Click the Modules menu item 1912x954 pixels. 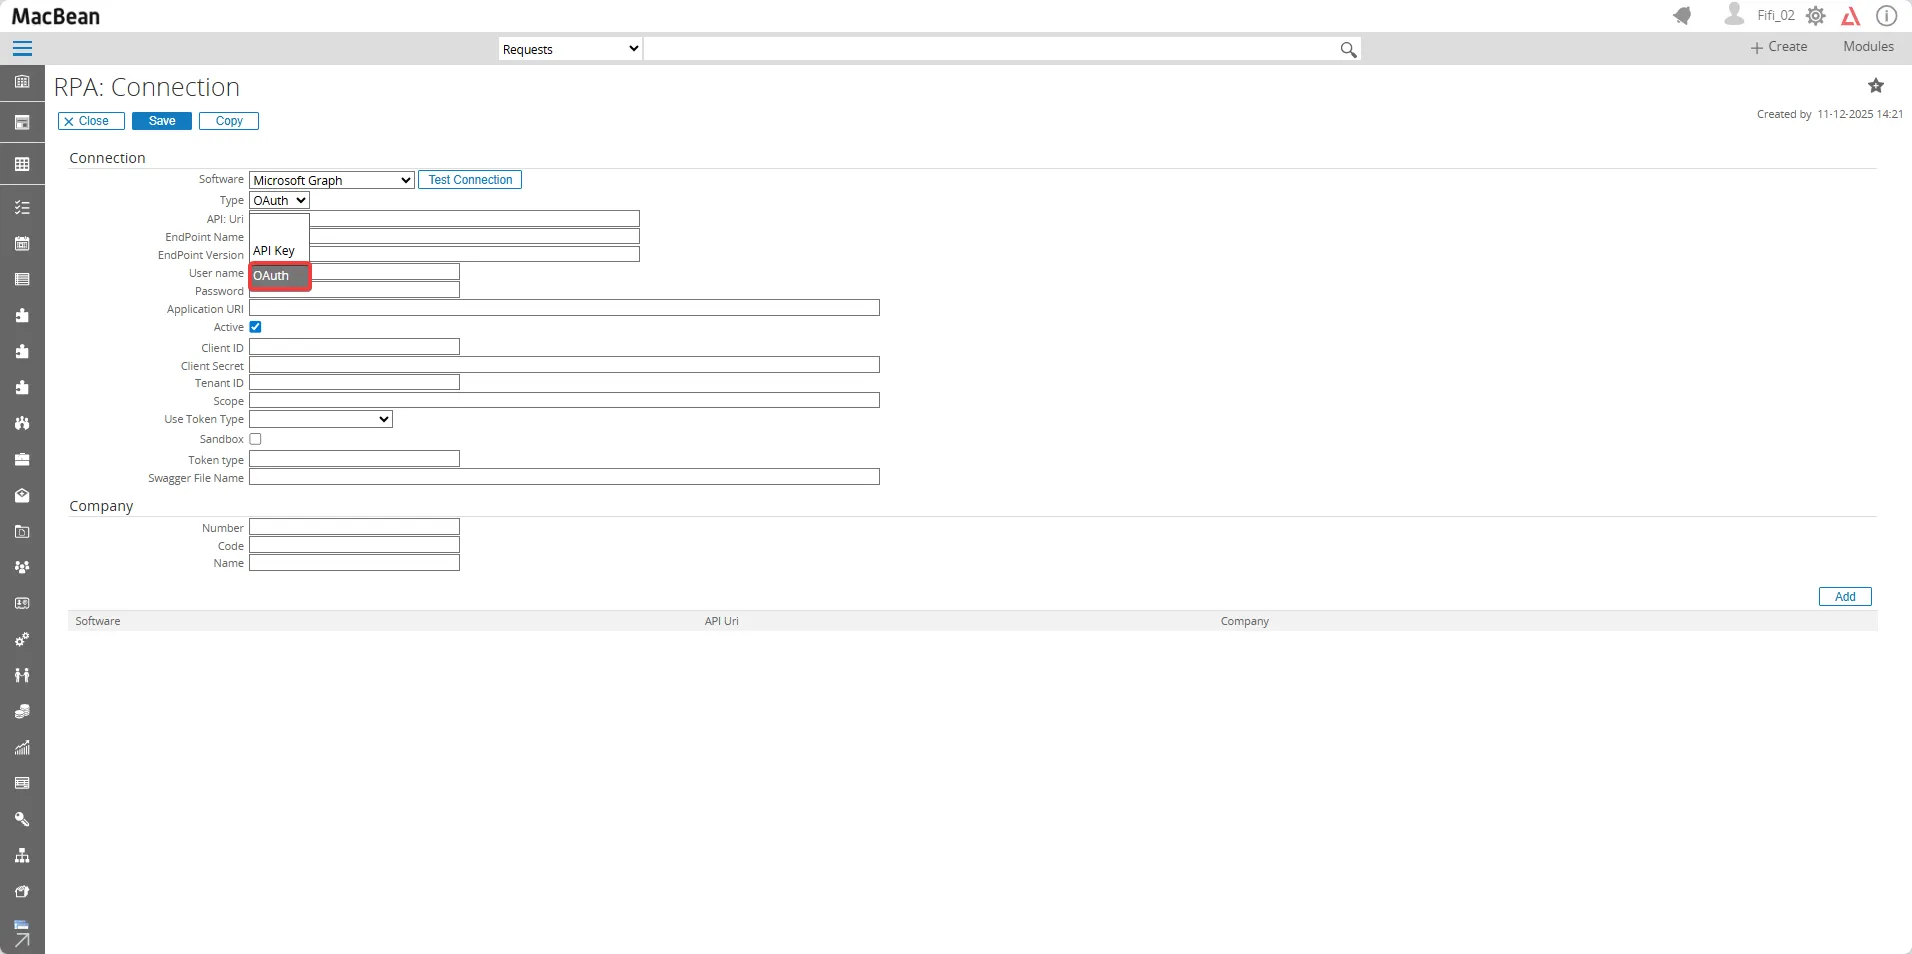[x=1866, y=46]
